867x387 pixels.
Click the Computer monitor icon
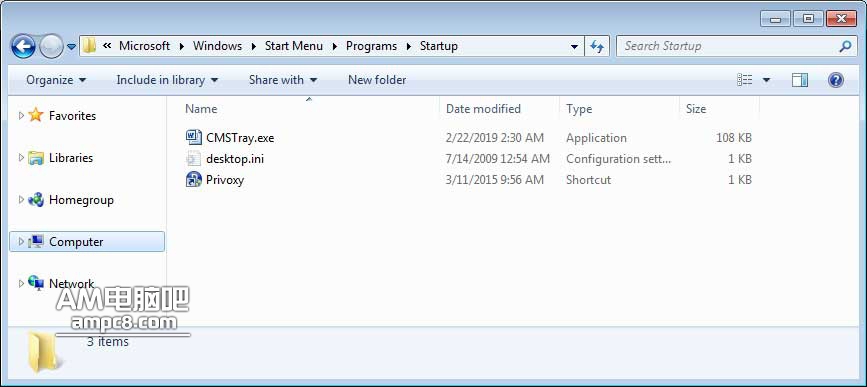tap(36, 242)
